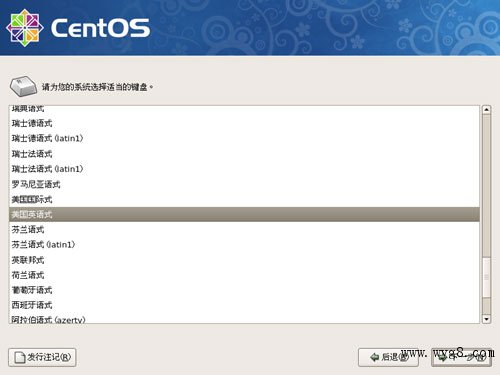Go back with the 后退 button
500x375 pixels.
[x=388, y=357]
